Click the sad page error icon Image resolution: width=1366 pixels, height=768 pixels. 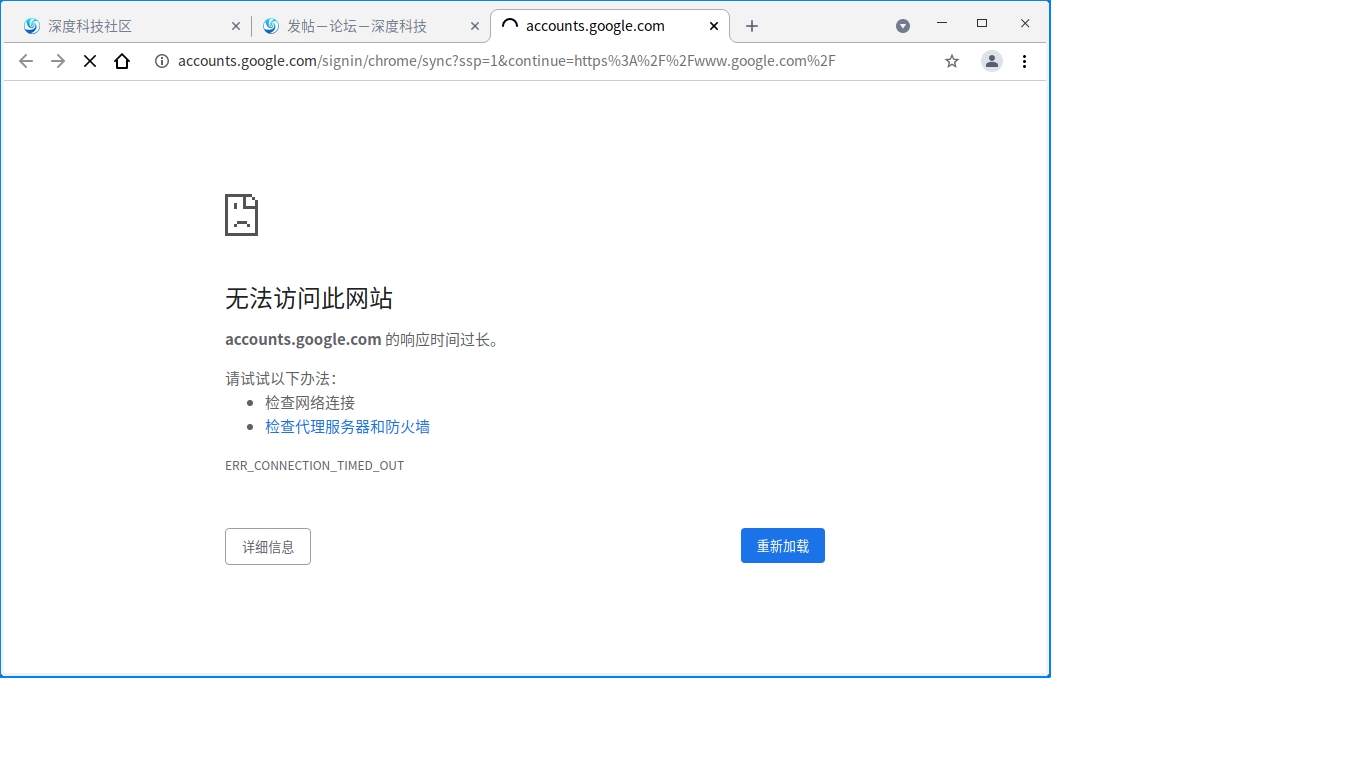pyautogui.click(x=242, y=215)
